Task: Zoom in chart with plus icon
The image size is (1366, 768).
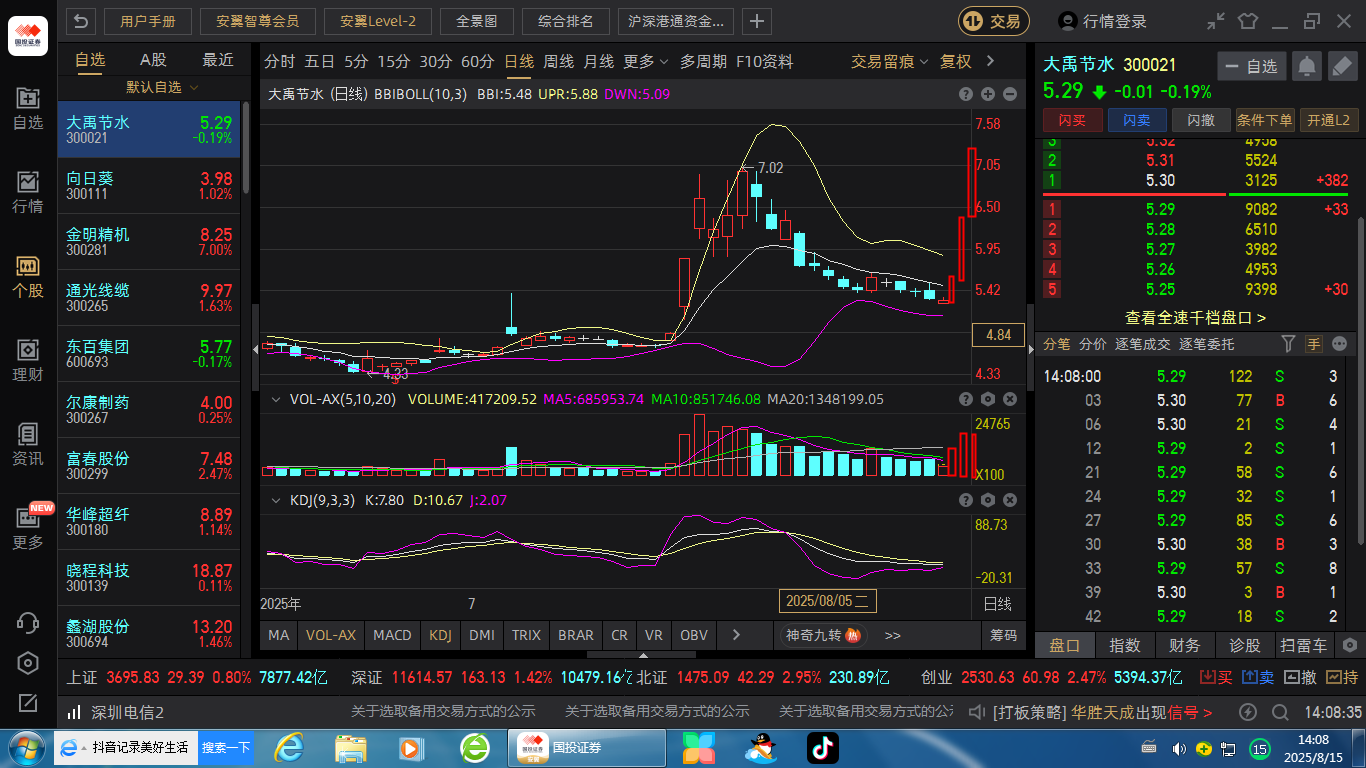Action: (988, 94)
